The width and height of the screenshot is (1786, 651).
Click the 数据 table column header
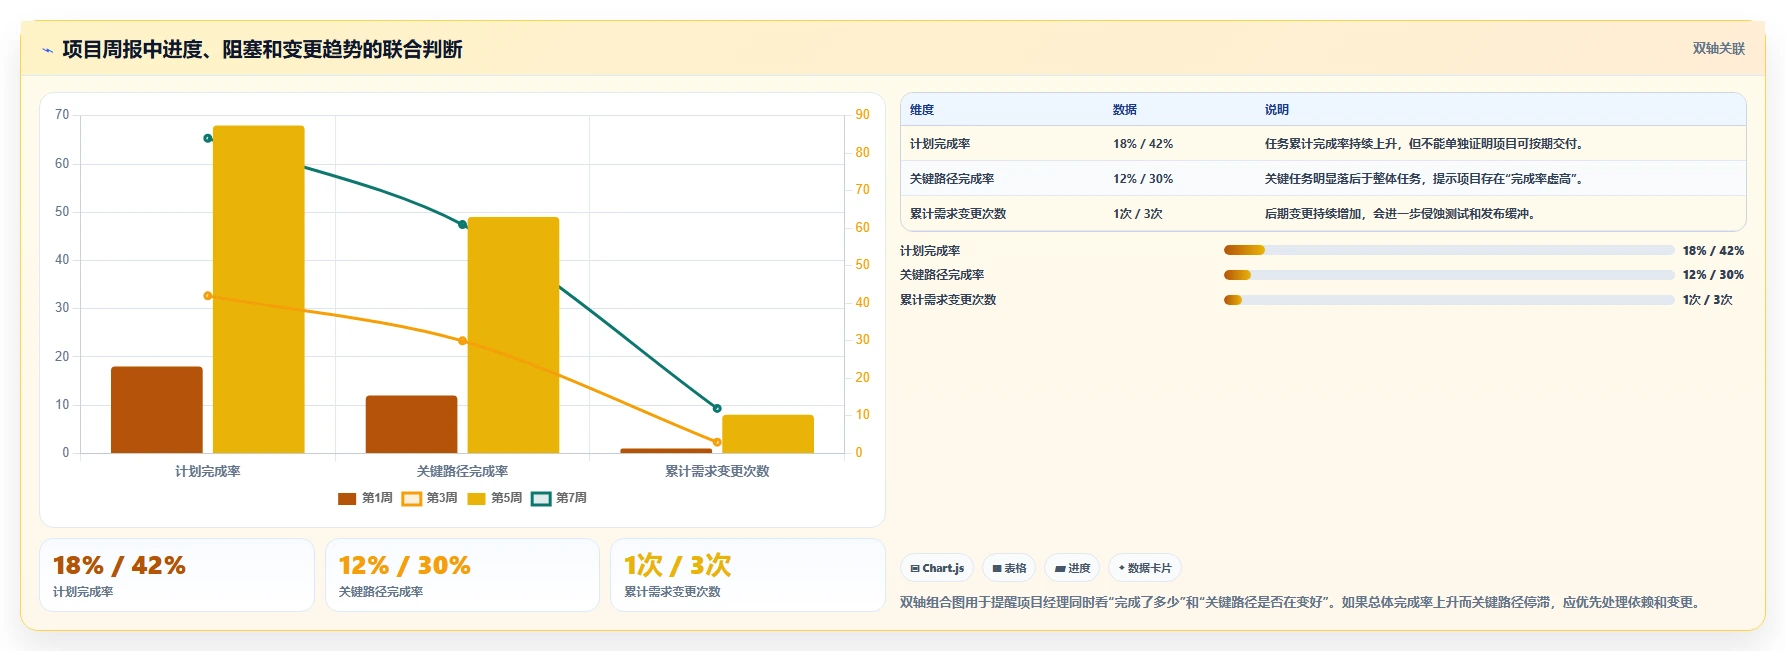(x=1125, y=110)
